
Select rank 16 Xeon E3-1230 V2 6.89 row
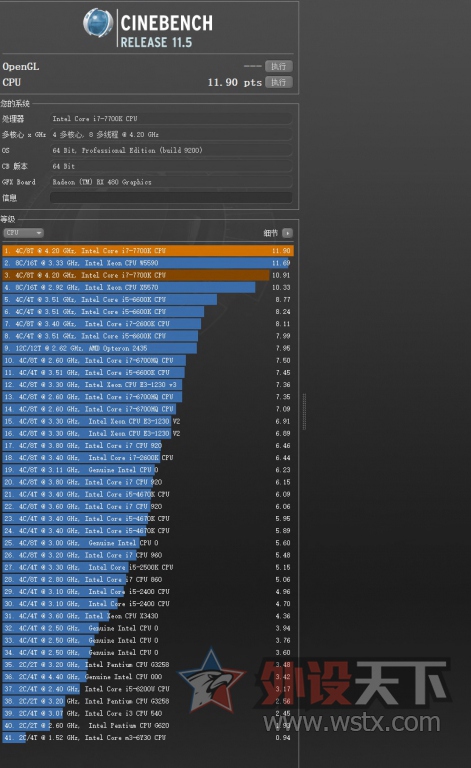[148, 433]
